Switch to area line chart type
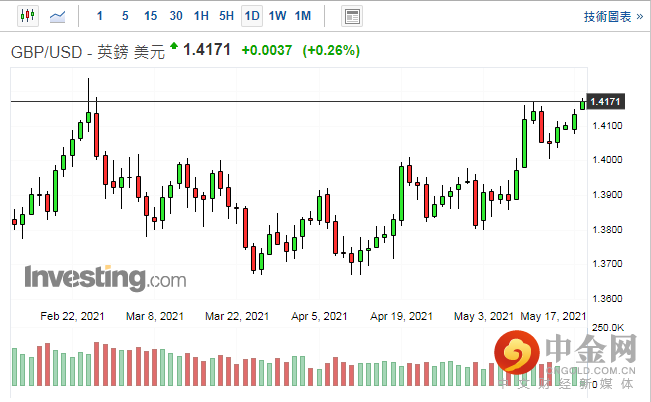This screenshot has width=651, height=402. click(x=57, y=17)
